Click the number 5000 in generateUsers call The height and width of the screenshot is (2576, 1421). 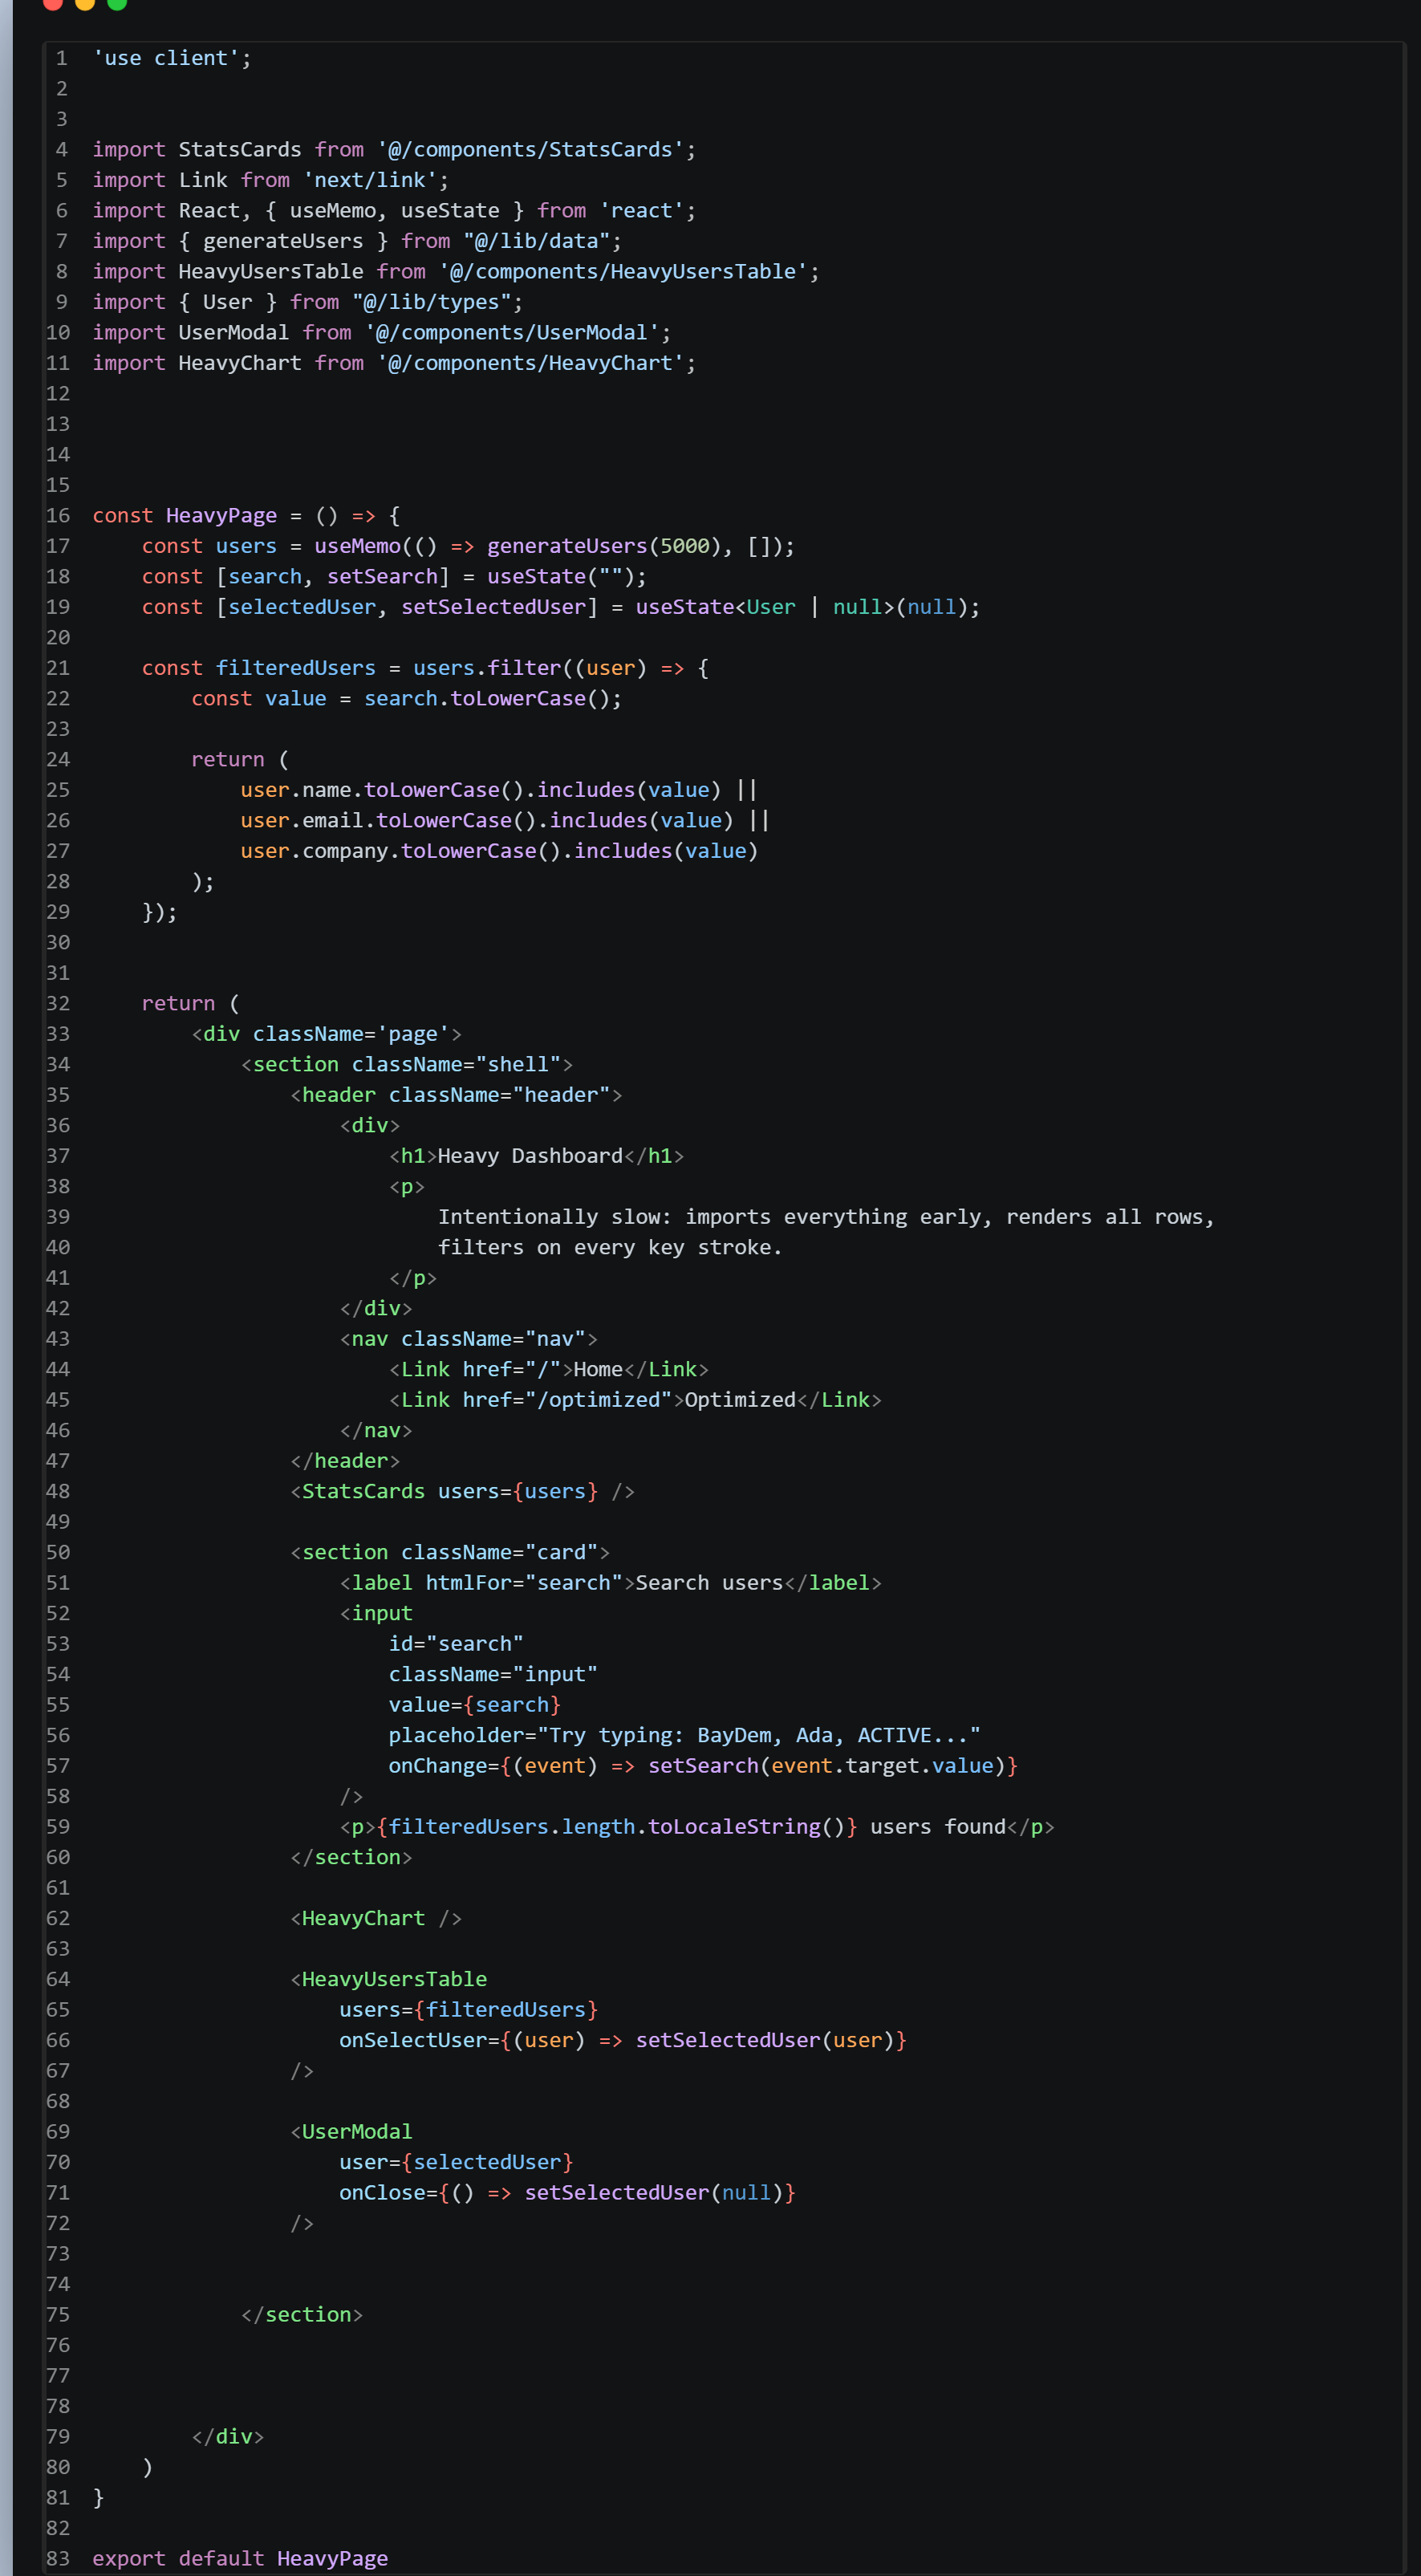pyautogui.click(x=684, y=547)
